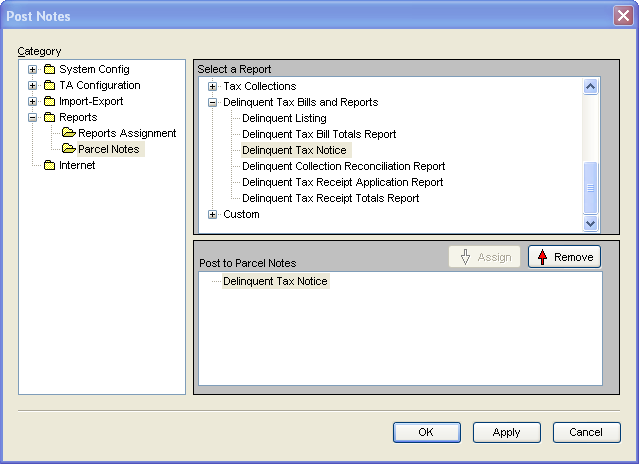Expand the Import-Export node
The height and width of the screenshot is (464, 639).
point(33,101)
